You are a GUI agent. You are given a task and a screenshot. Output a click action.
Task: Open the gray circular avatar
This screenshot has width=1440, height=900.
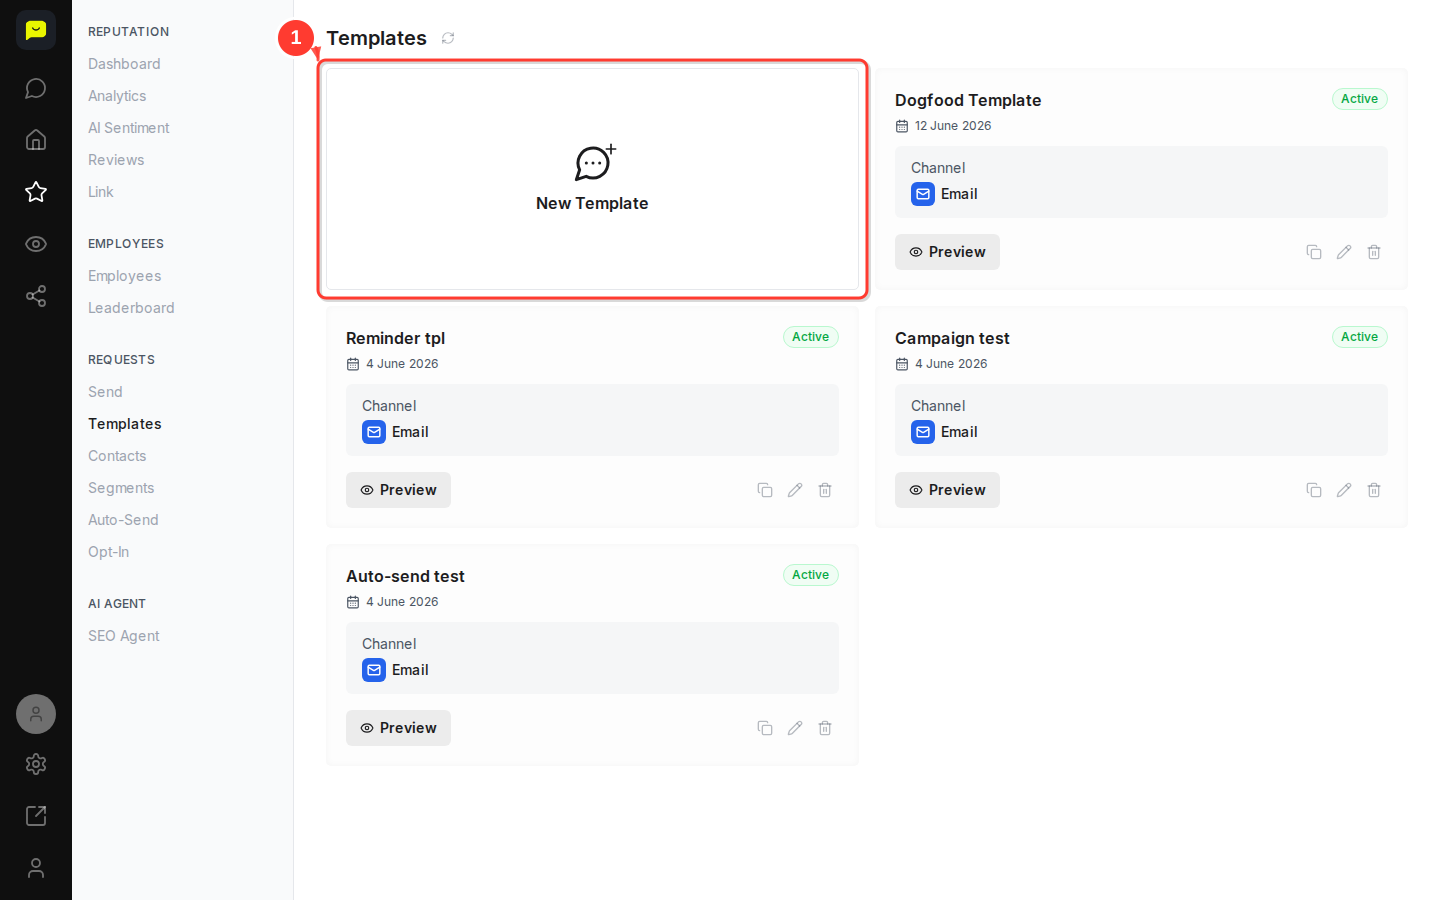click(36, 714)
